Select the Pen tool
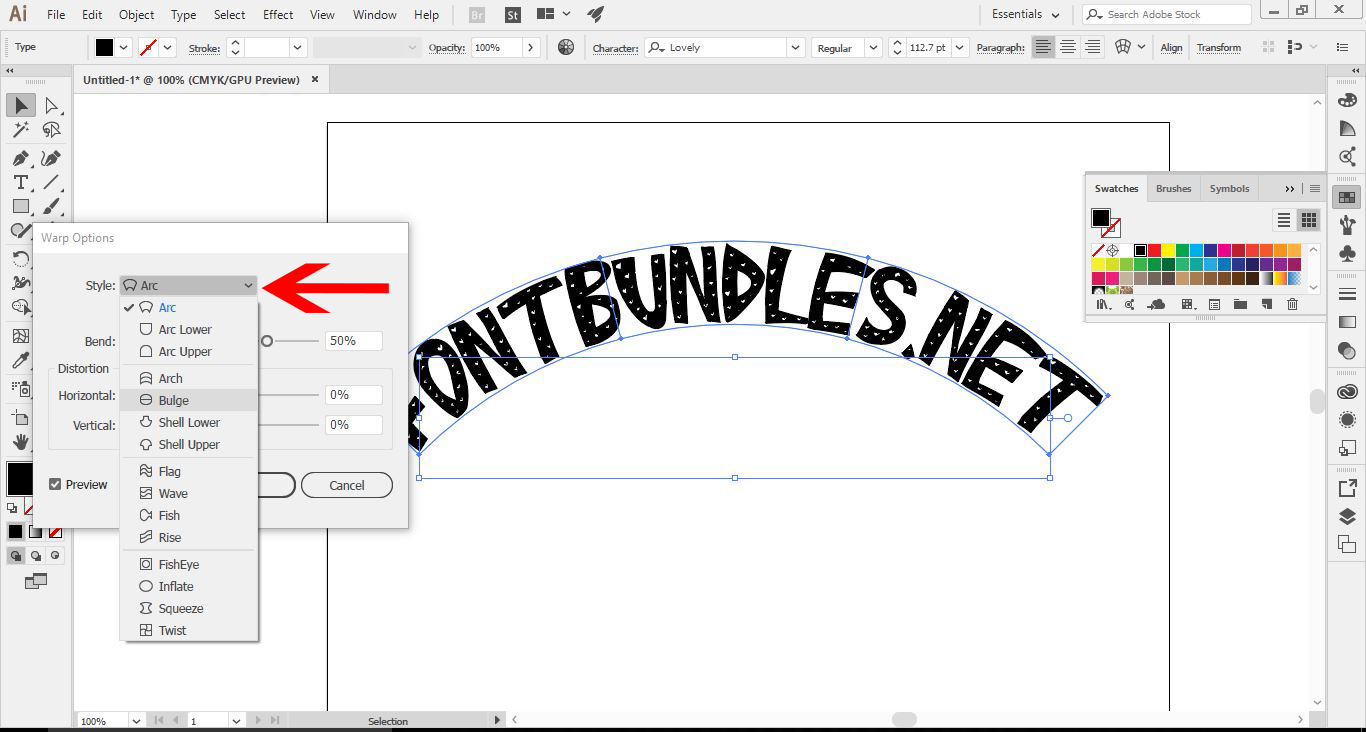Viewport: 1366px width, 732px height. [21, 158]
